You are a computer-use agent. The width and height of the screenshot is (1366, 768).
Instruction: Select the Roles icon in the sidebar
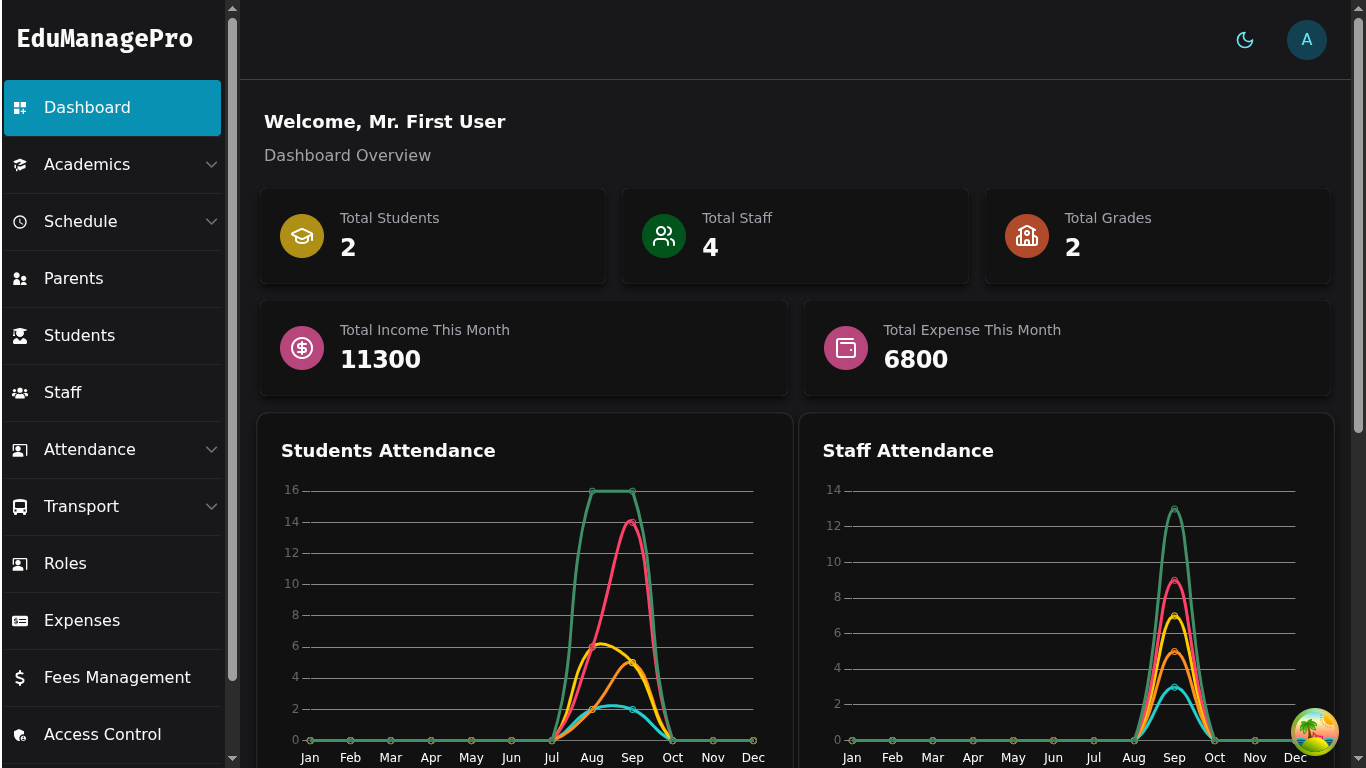(x=20, y=563)
